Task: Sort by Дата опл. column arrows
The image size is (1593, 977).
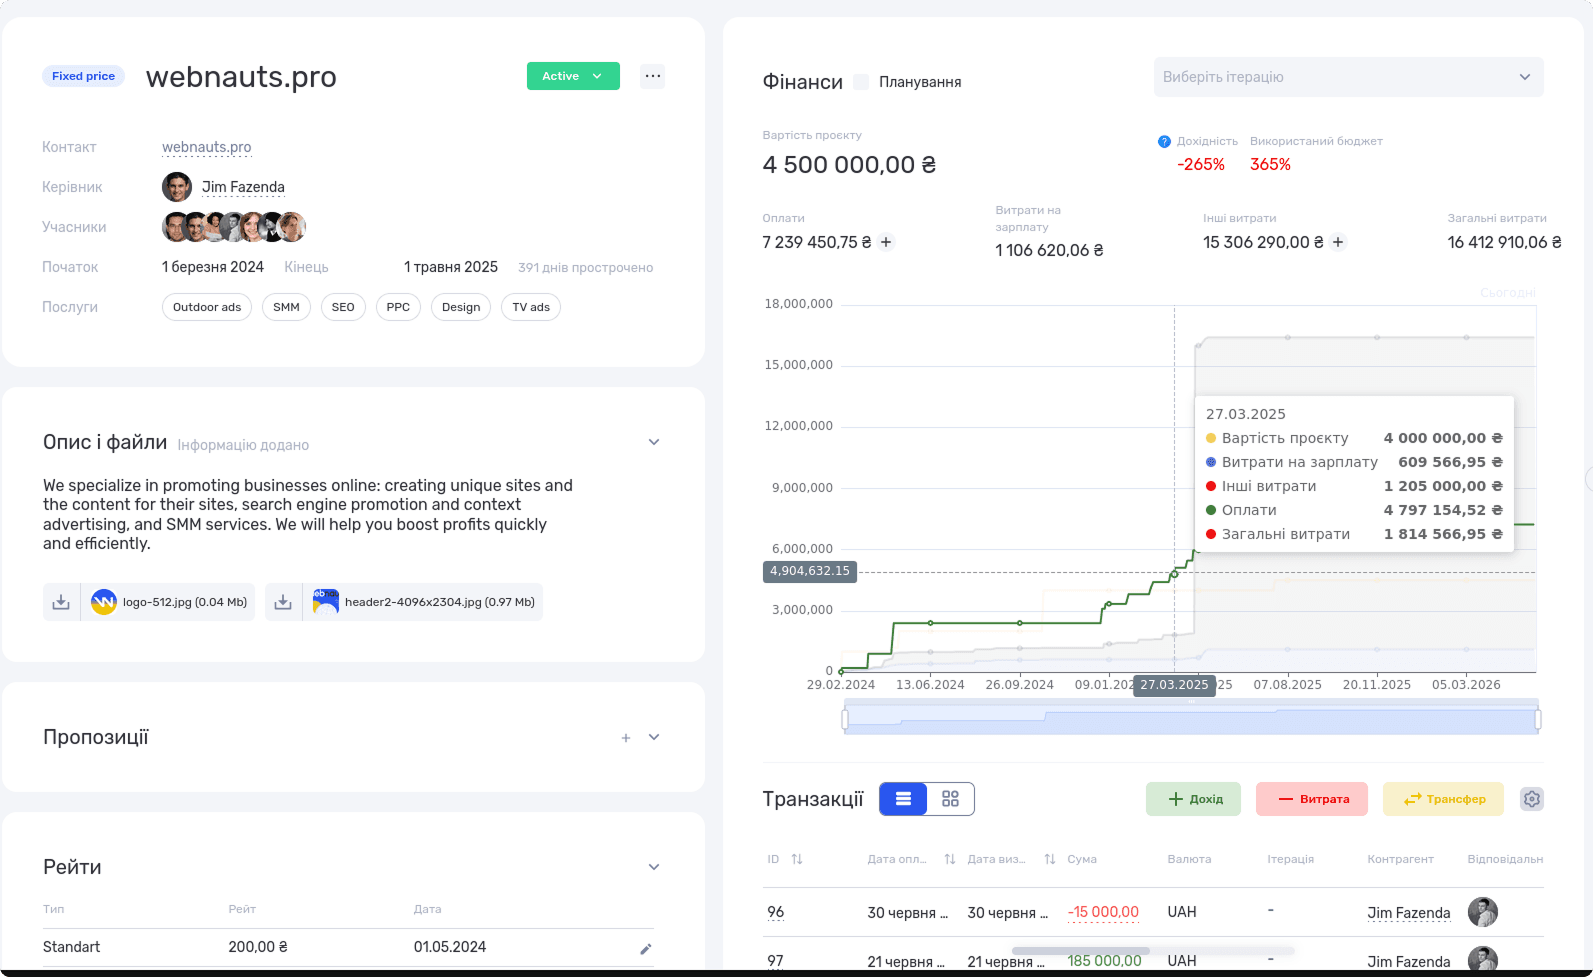Action: [950, 859]
